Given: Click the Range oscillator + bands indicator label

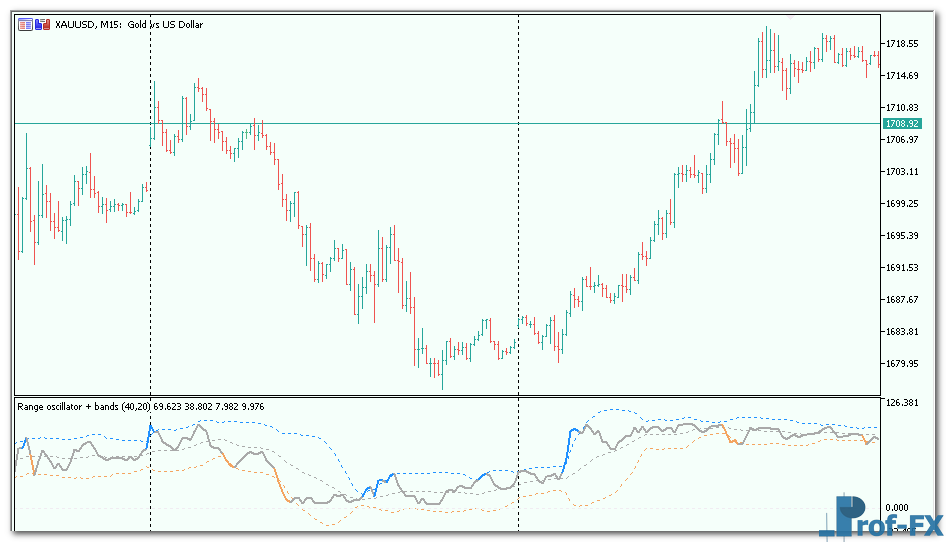Looking at the screenshot, I should click(x=80, y=406).
